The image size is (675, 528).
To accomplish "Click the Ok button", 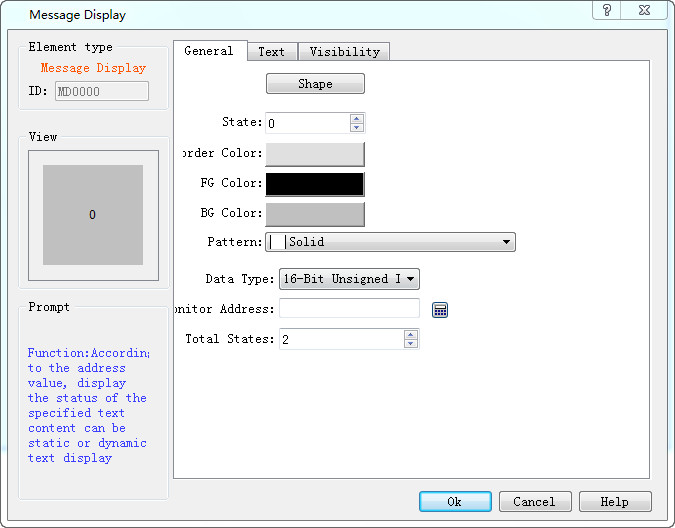I will pyautogui.click(x=455, y=502).
